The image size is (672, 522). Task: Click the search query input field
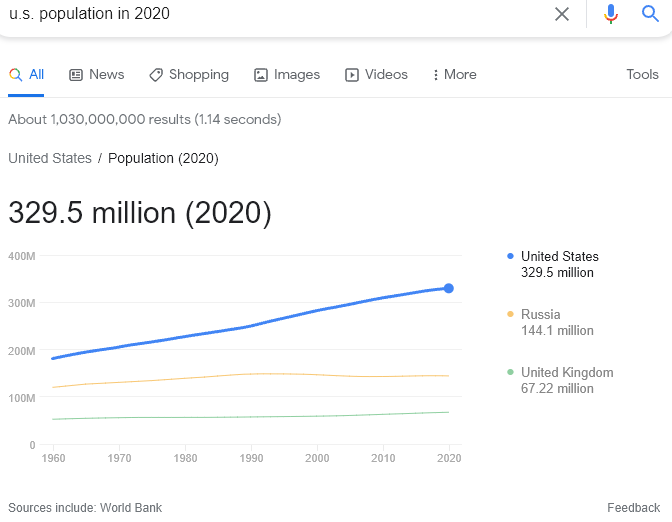coord(274,14)
